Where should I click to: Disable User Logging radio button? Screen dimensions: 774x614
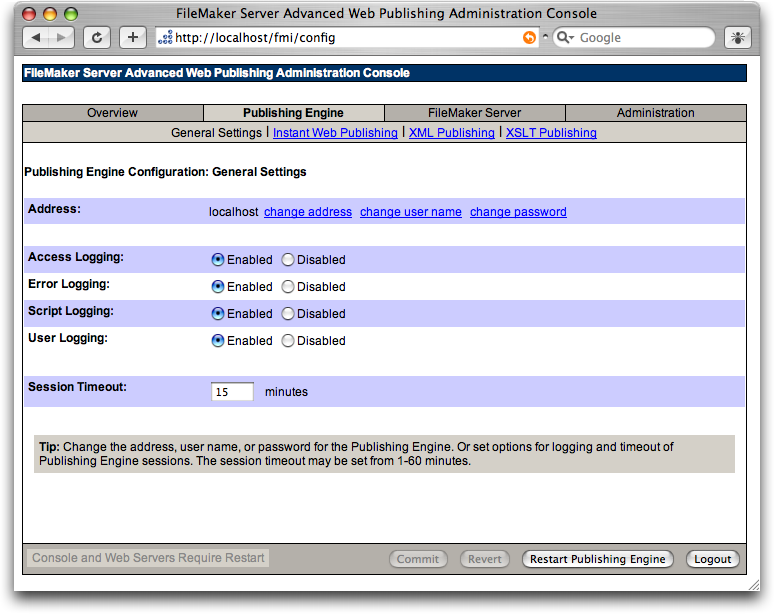coord(288,341)
